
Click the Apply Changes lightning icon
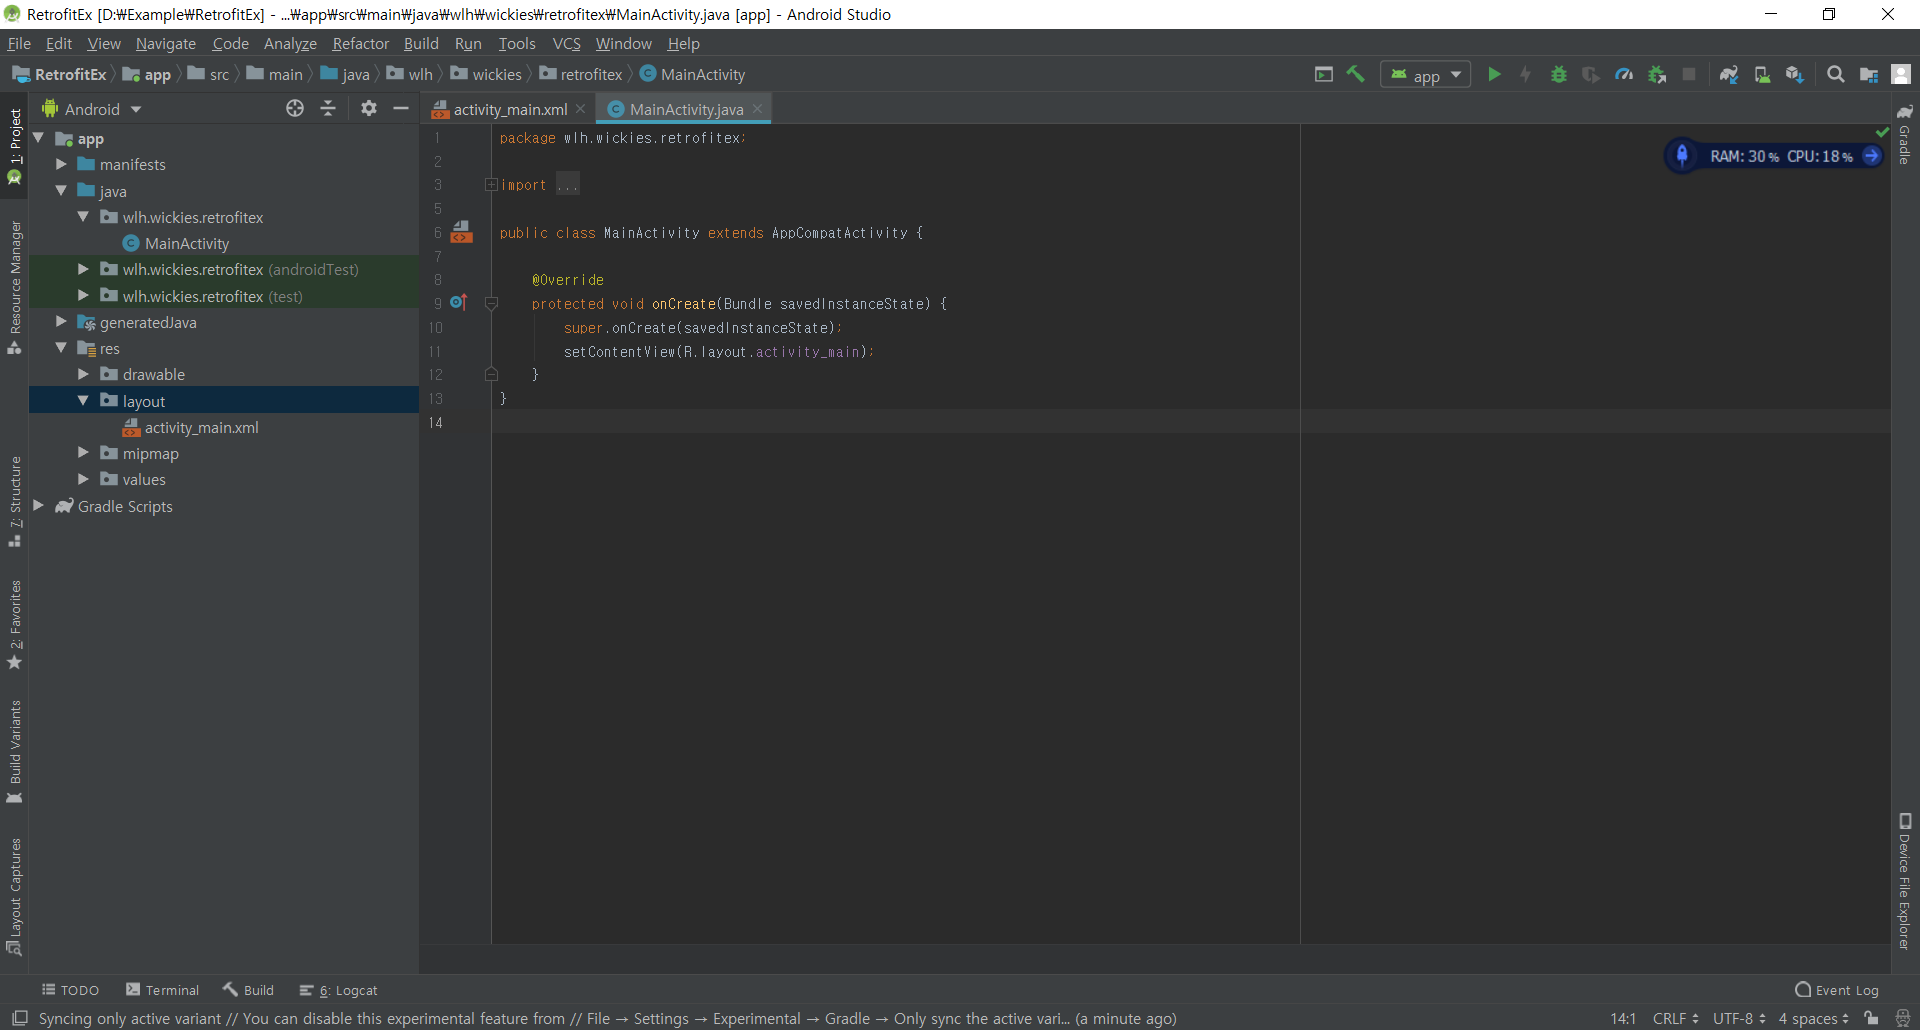pos(1526,74)
